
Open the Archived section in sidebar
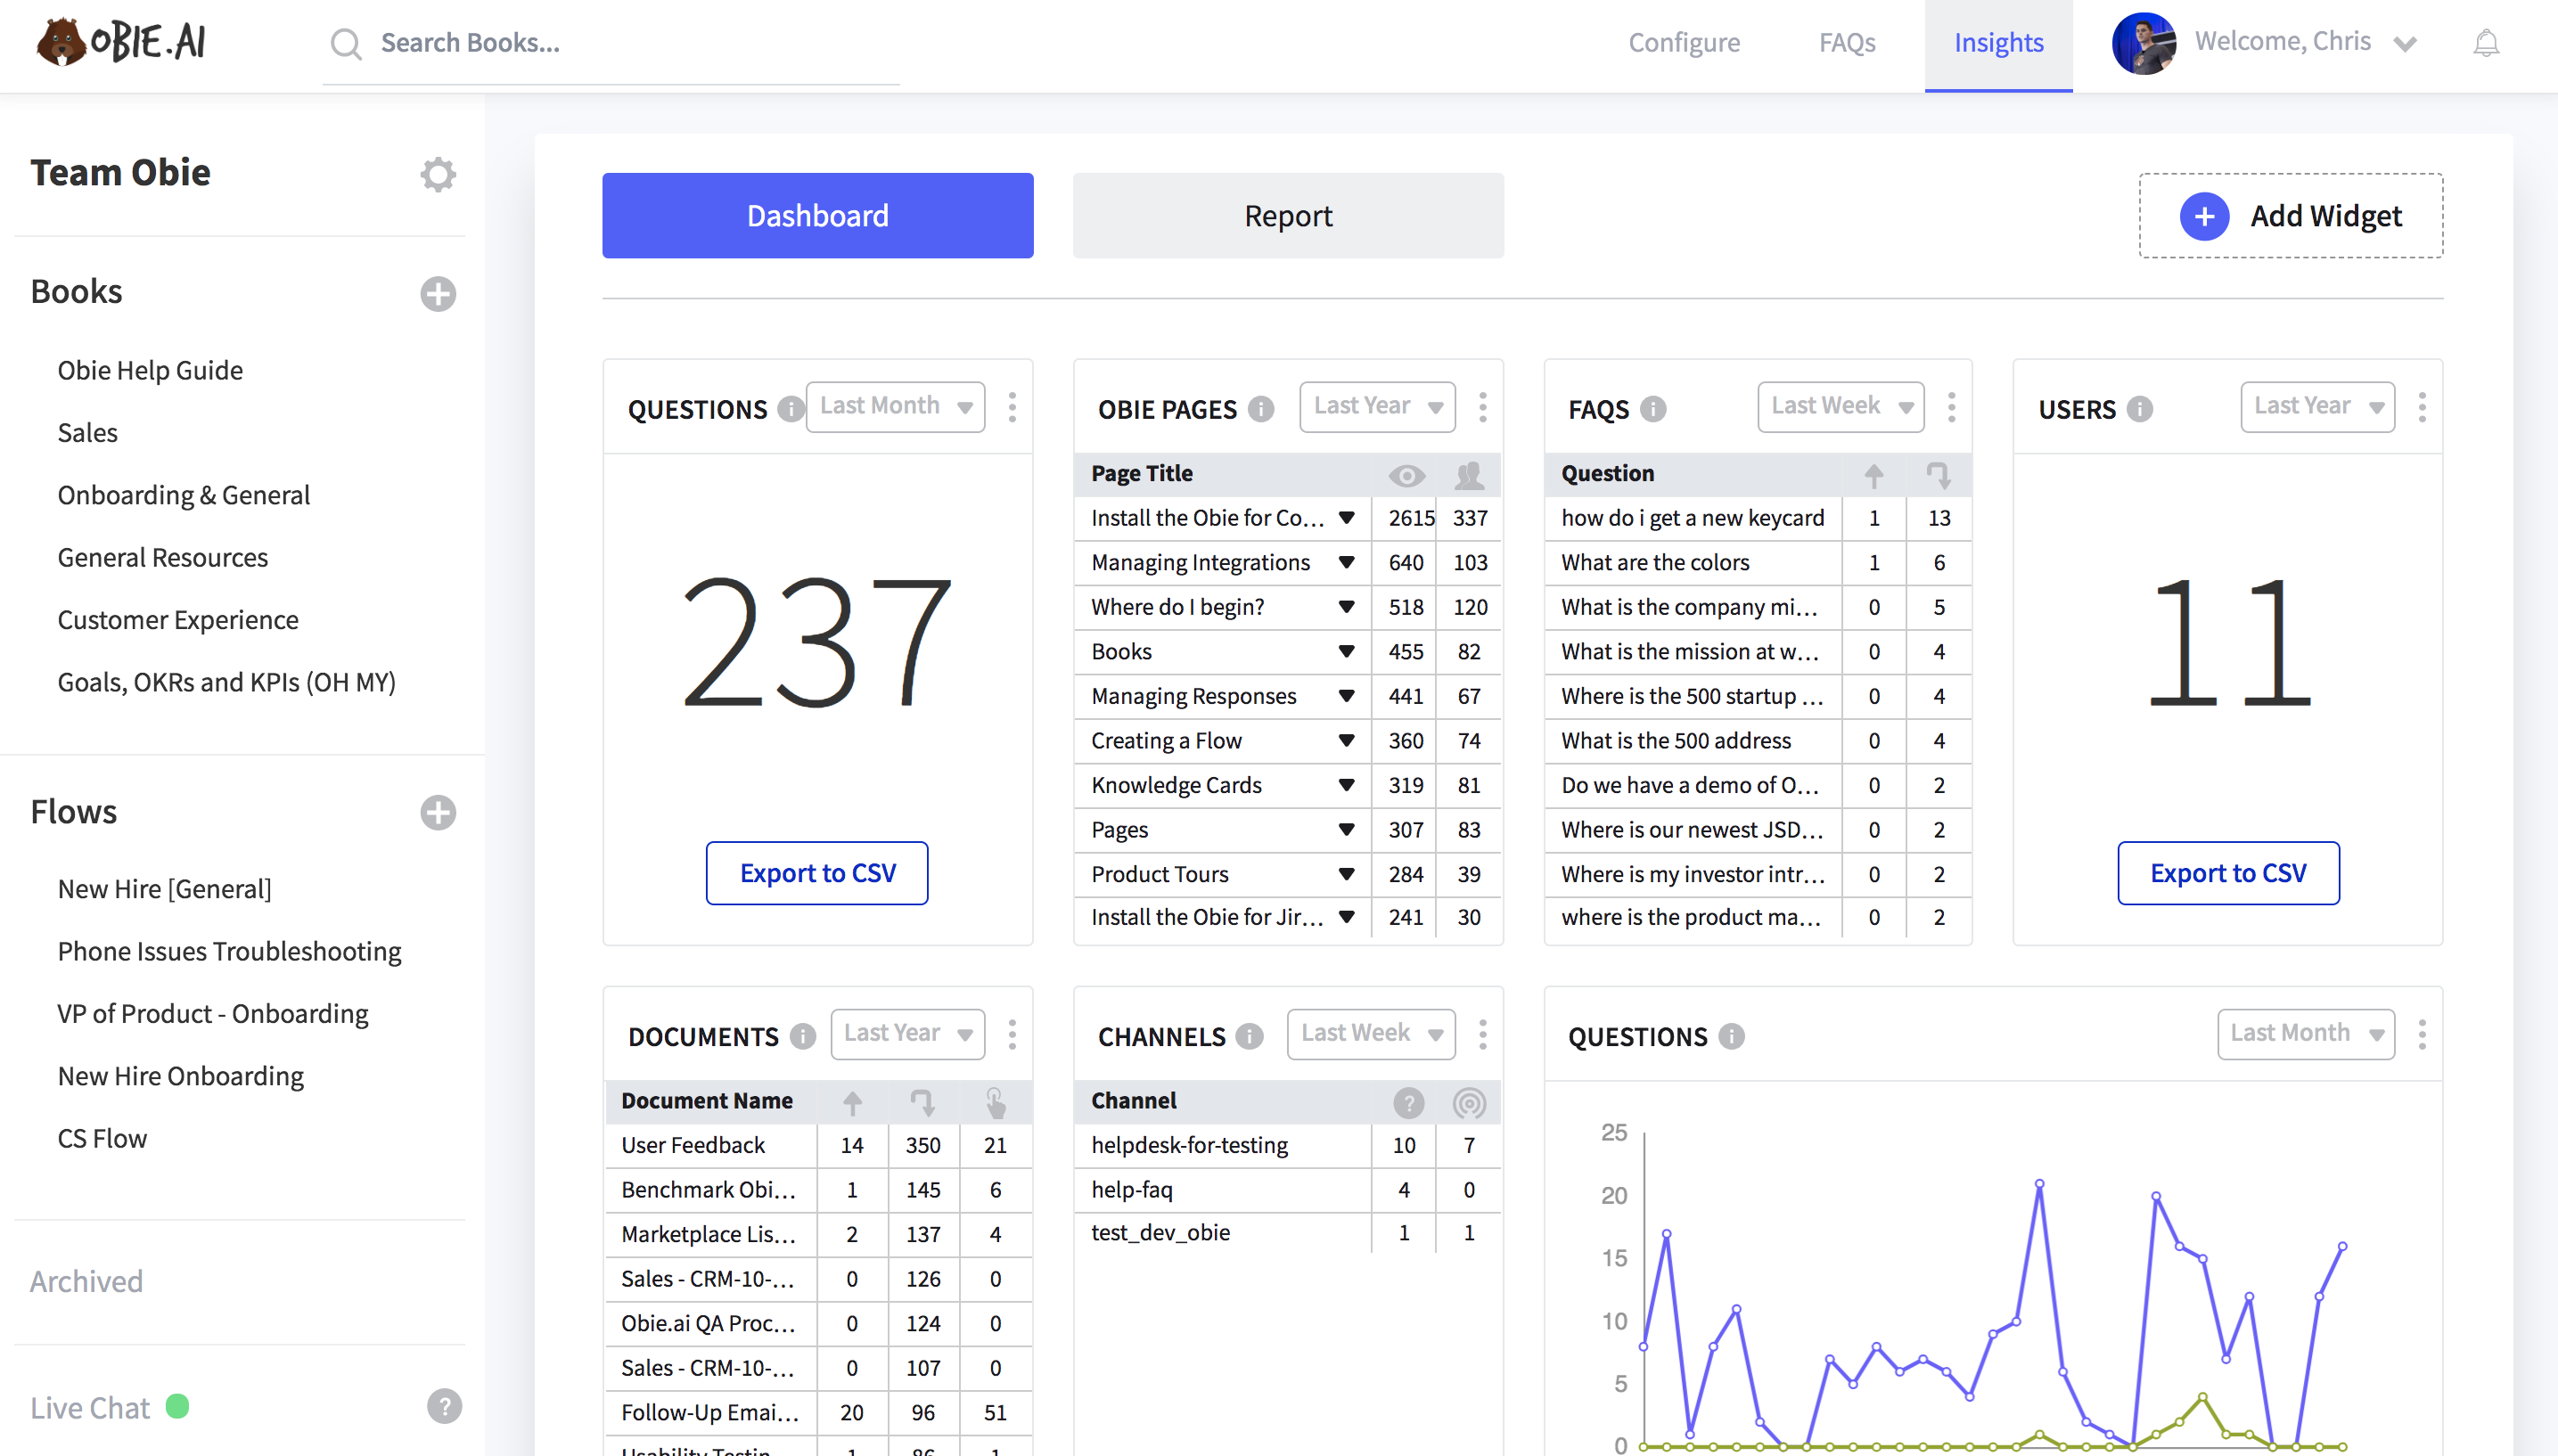click(86, 1281)
